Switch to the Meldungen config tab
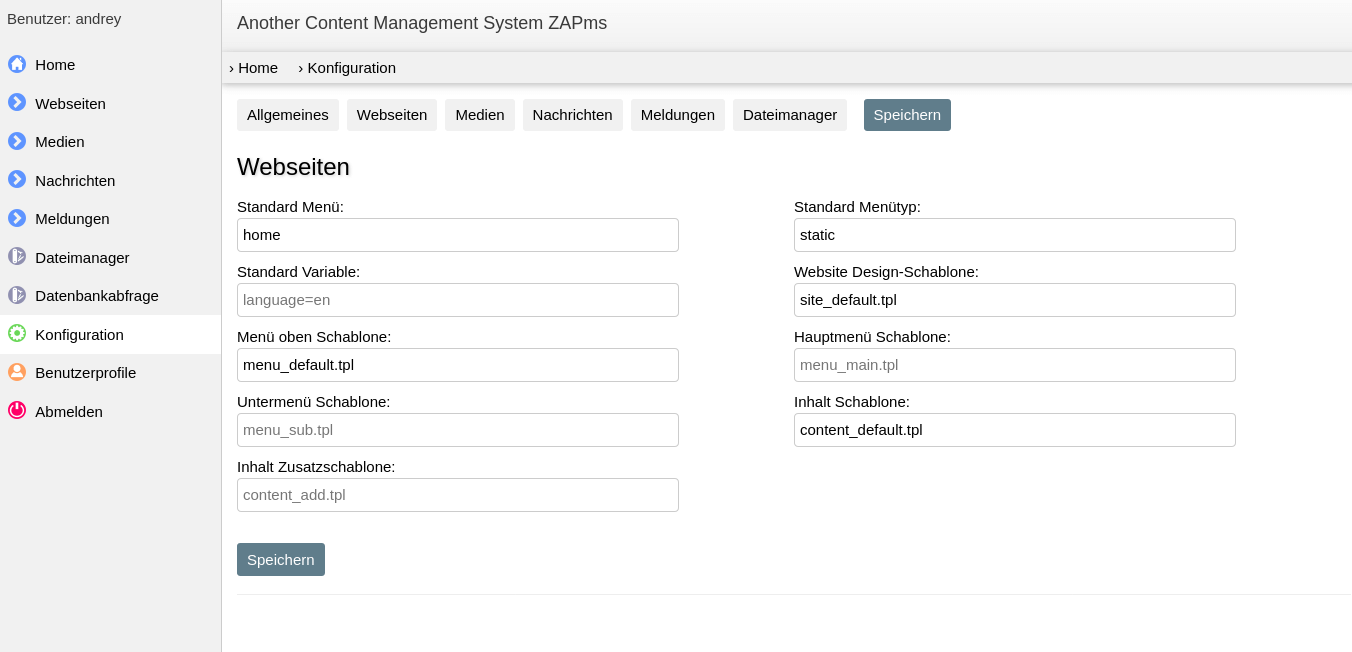The height and width of the screenshot is (652, 1352). click(678, 115)
